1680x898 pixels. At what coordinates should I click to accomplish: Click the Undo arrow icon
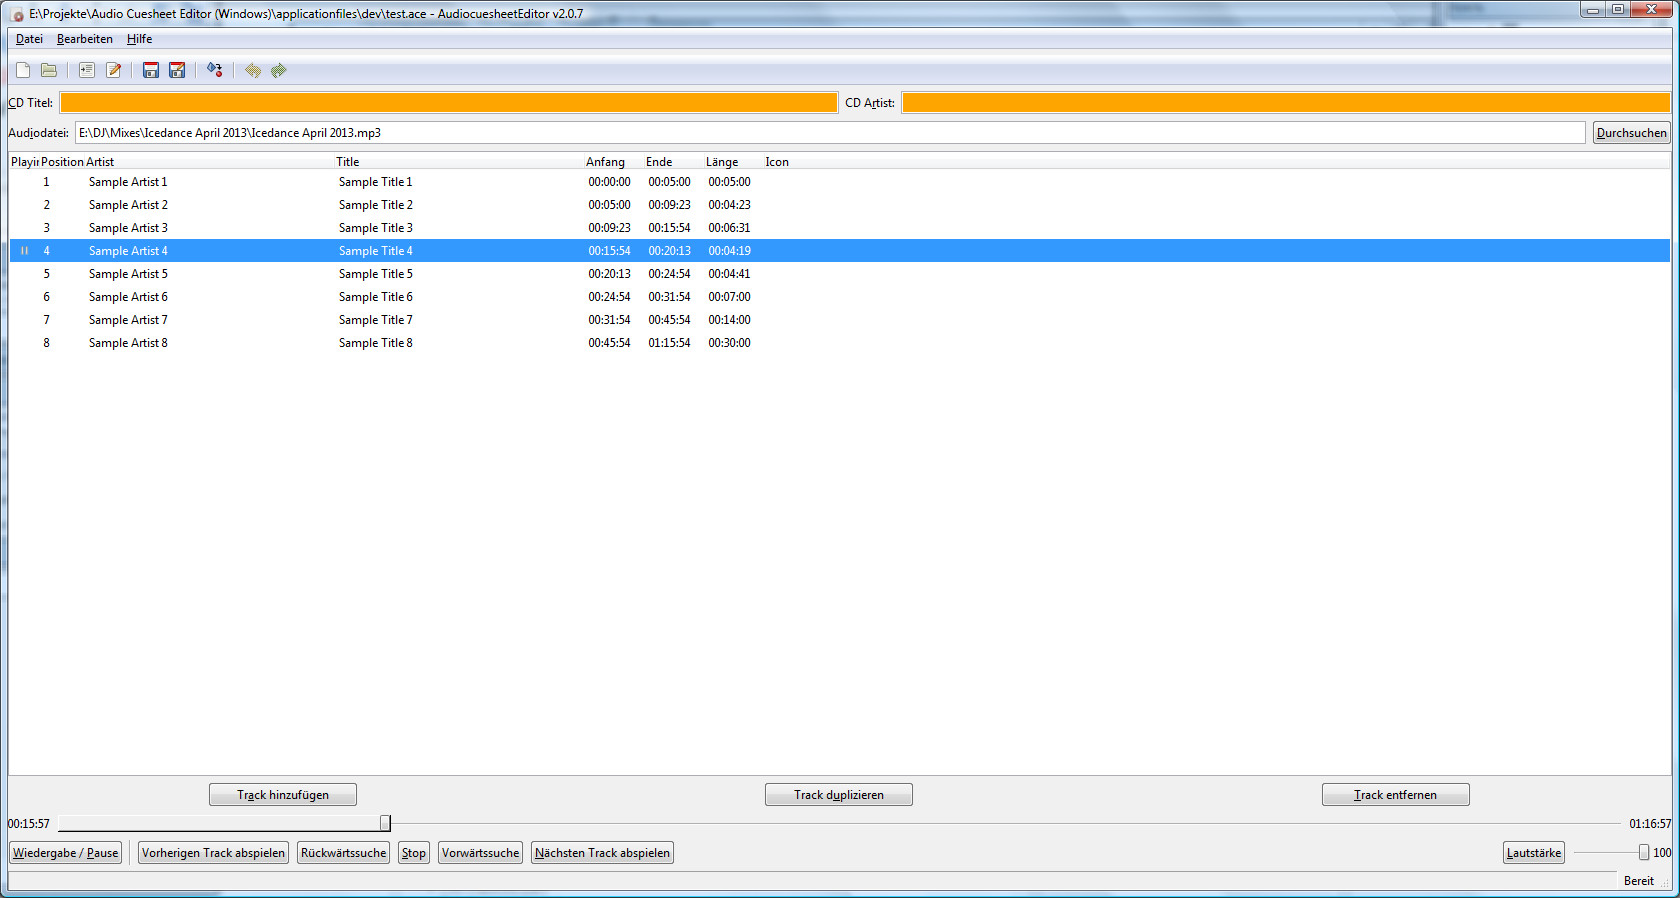point(253,70)
